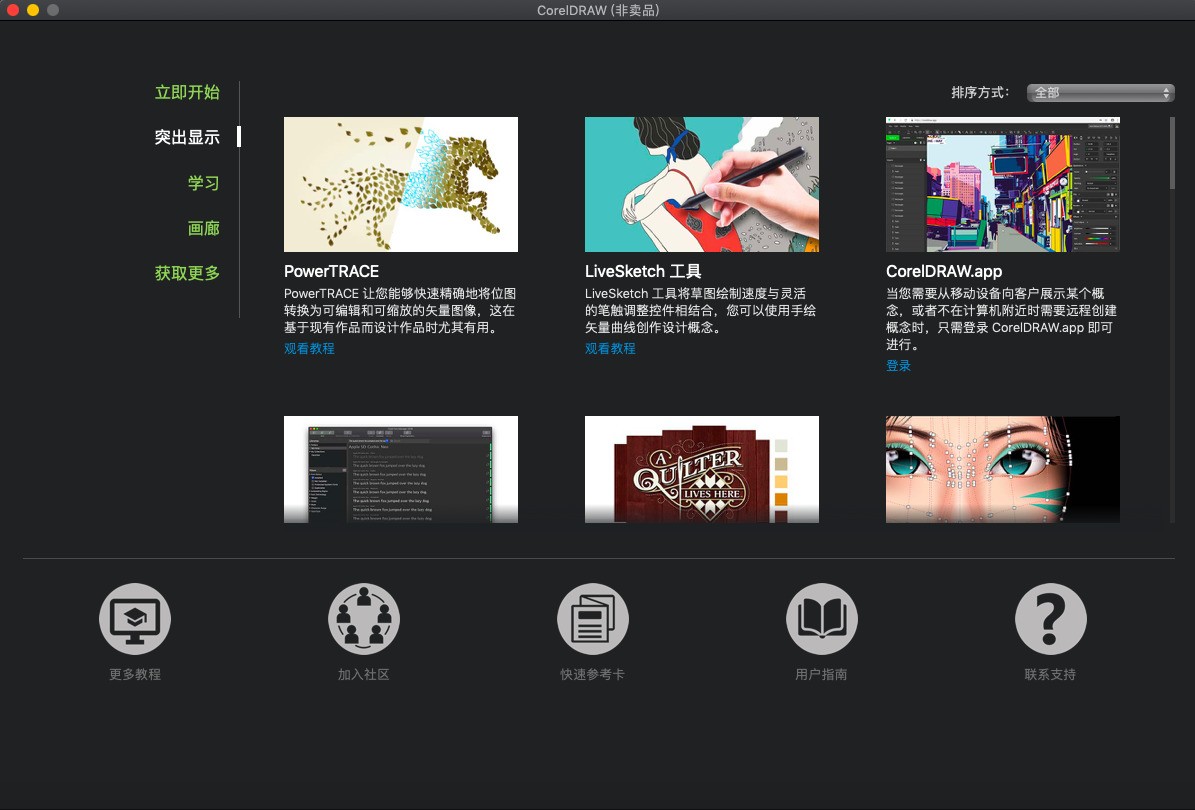This screenshot has width=1195, height=810.
Task: Open 观看教程 link under PowerTRACE
Action: click(309, 348)
